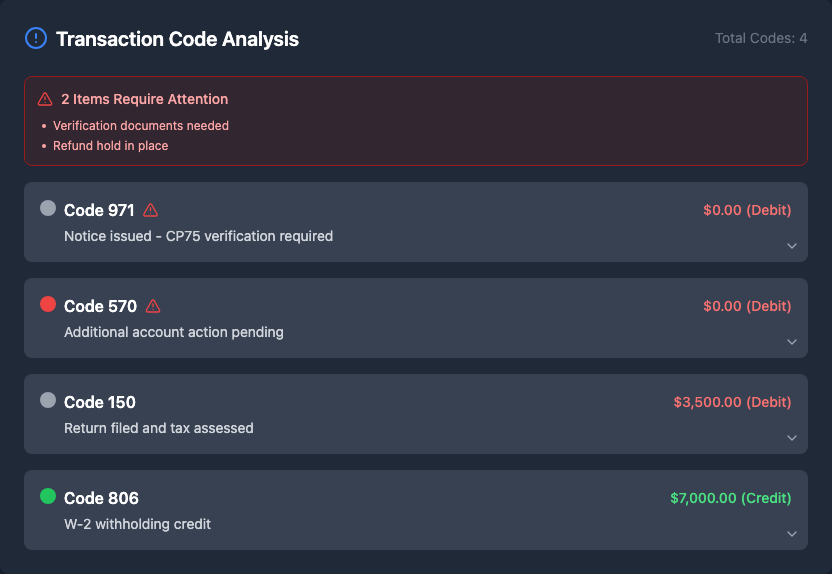Select the 'Refund hold in place' alert item
This screenshot has height=574, width=832.
coord(110,146)
